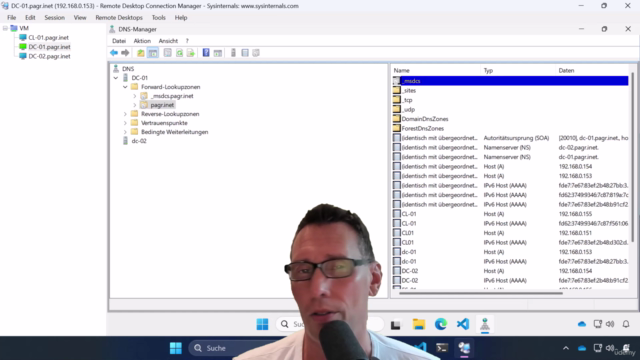Viewport: 640px width, 360px height.
Task: Click the host Windows Start button
Action: [176, 348]
